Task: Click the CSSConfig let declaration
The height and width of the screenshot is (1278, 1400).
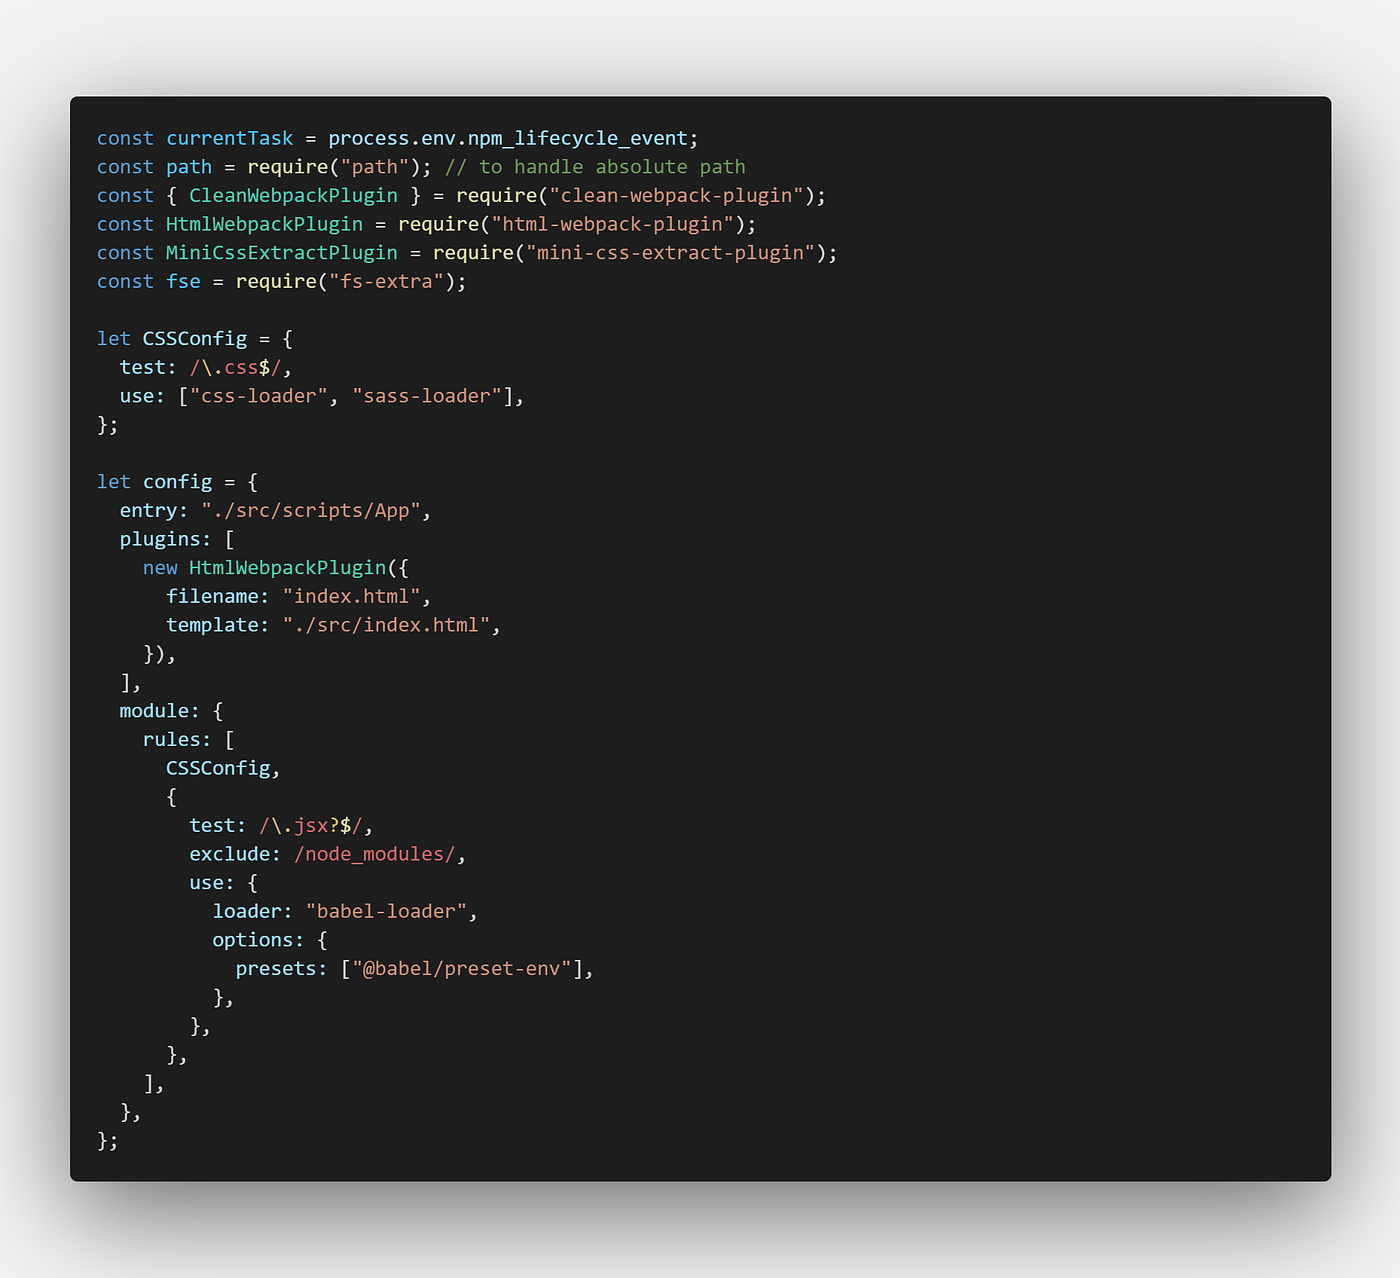Action: click(x=194, y=339)
